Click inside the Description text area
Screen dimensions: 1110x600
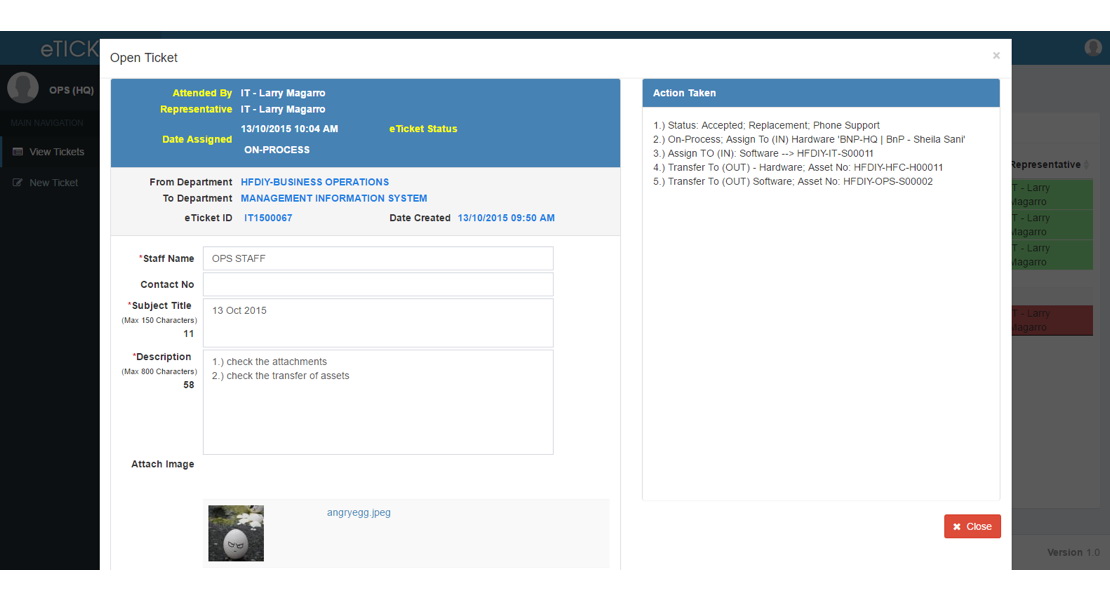[x=377, y=401]
